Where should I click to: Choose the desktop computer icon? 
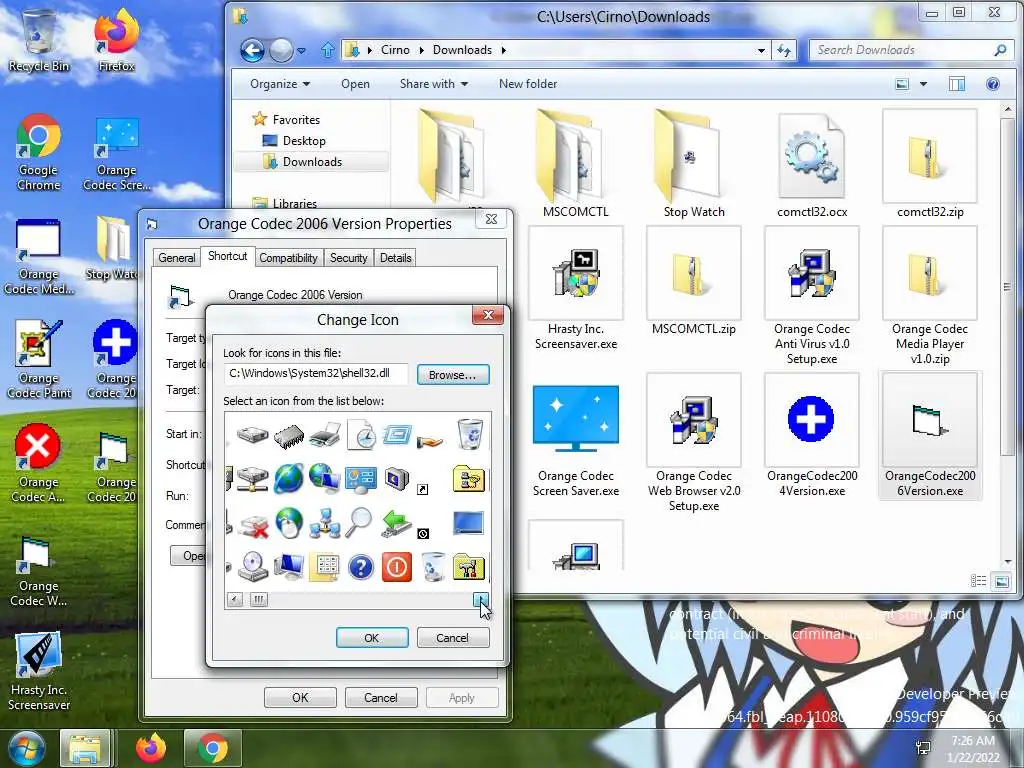coord(289,566)
